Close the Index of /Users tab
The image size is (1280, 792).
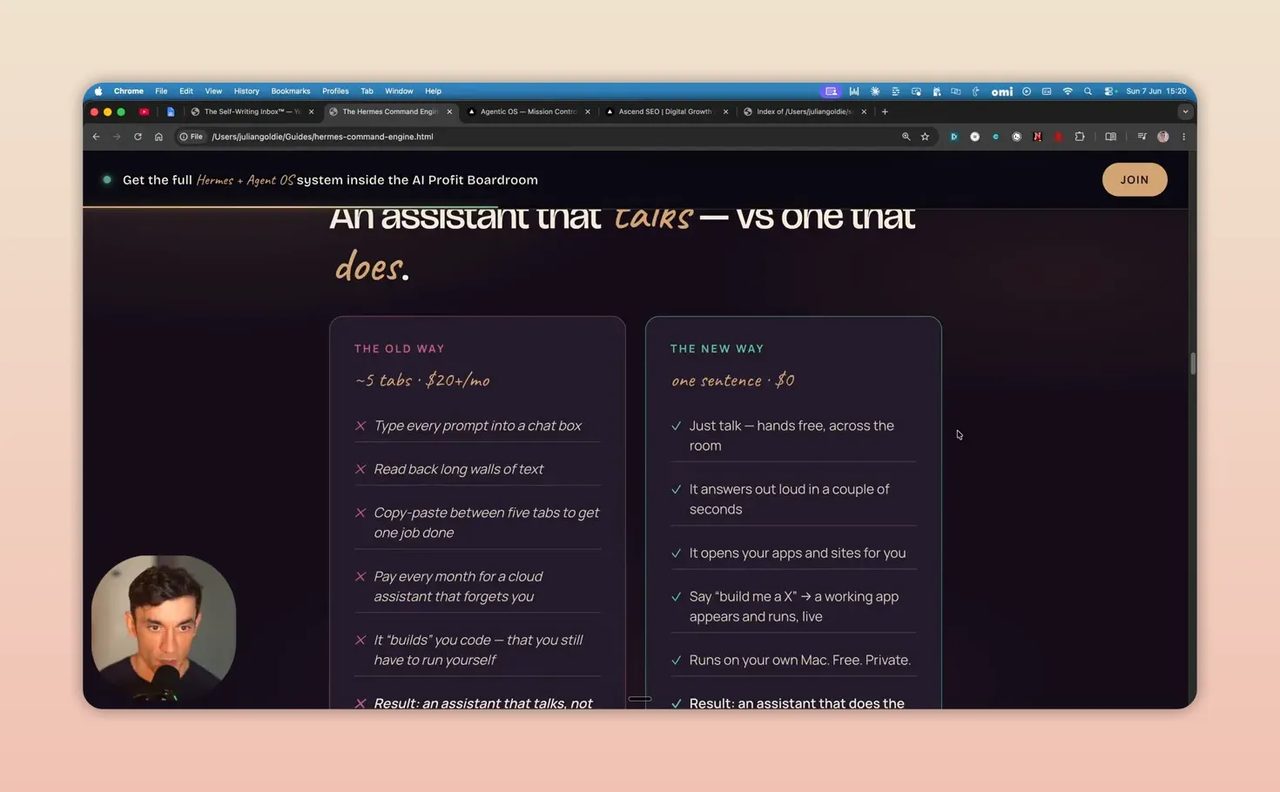point(864,112)
